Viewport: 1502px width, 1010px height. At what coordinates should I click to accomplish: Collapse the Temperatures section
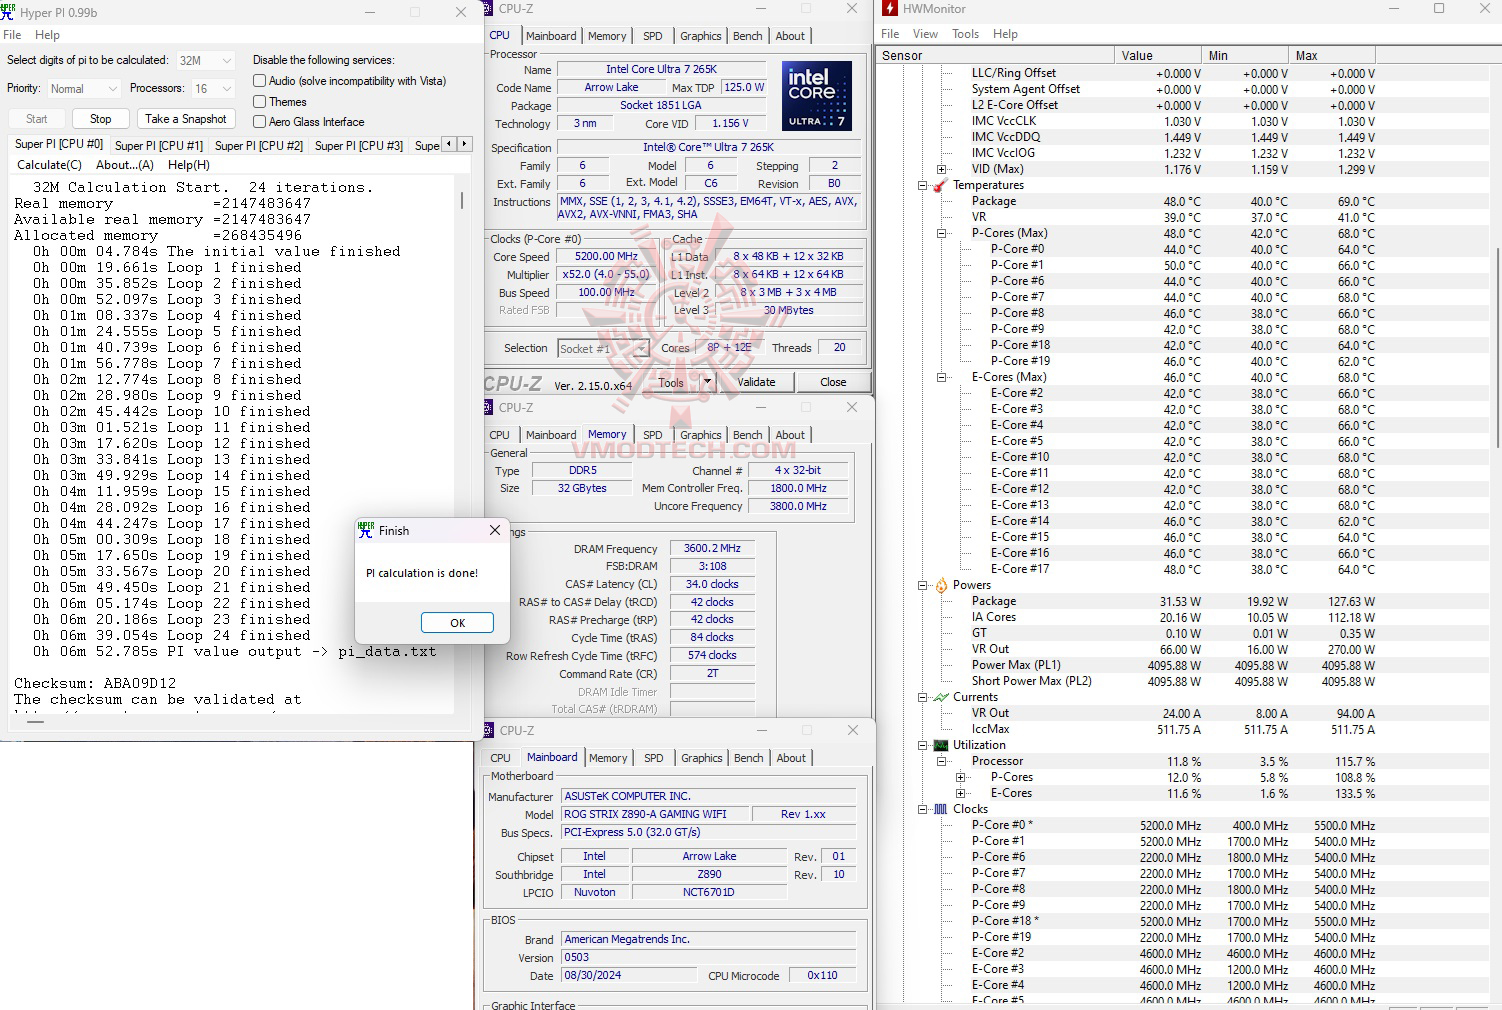pyautogui.click(x=922, y=185)
